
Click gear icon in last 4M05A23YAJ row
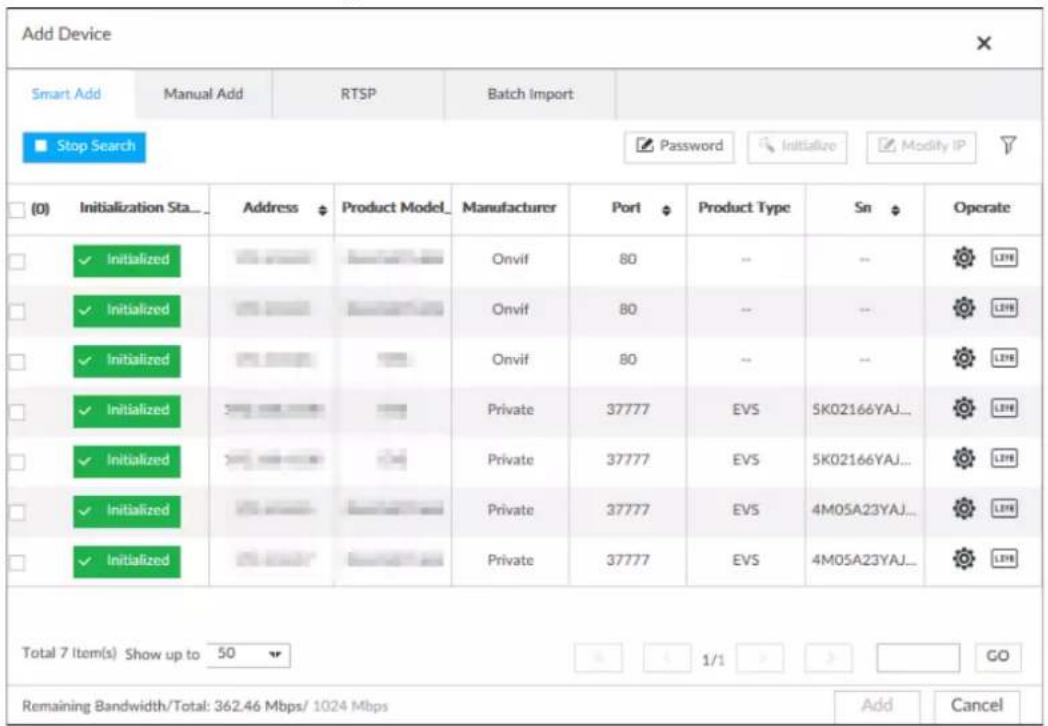(963, 558)
